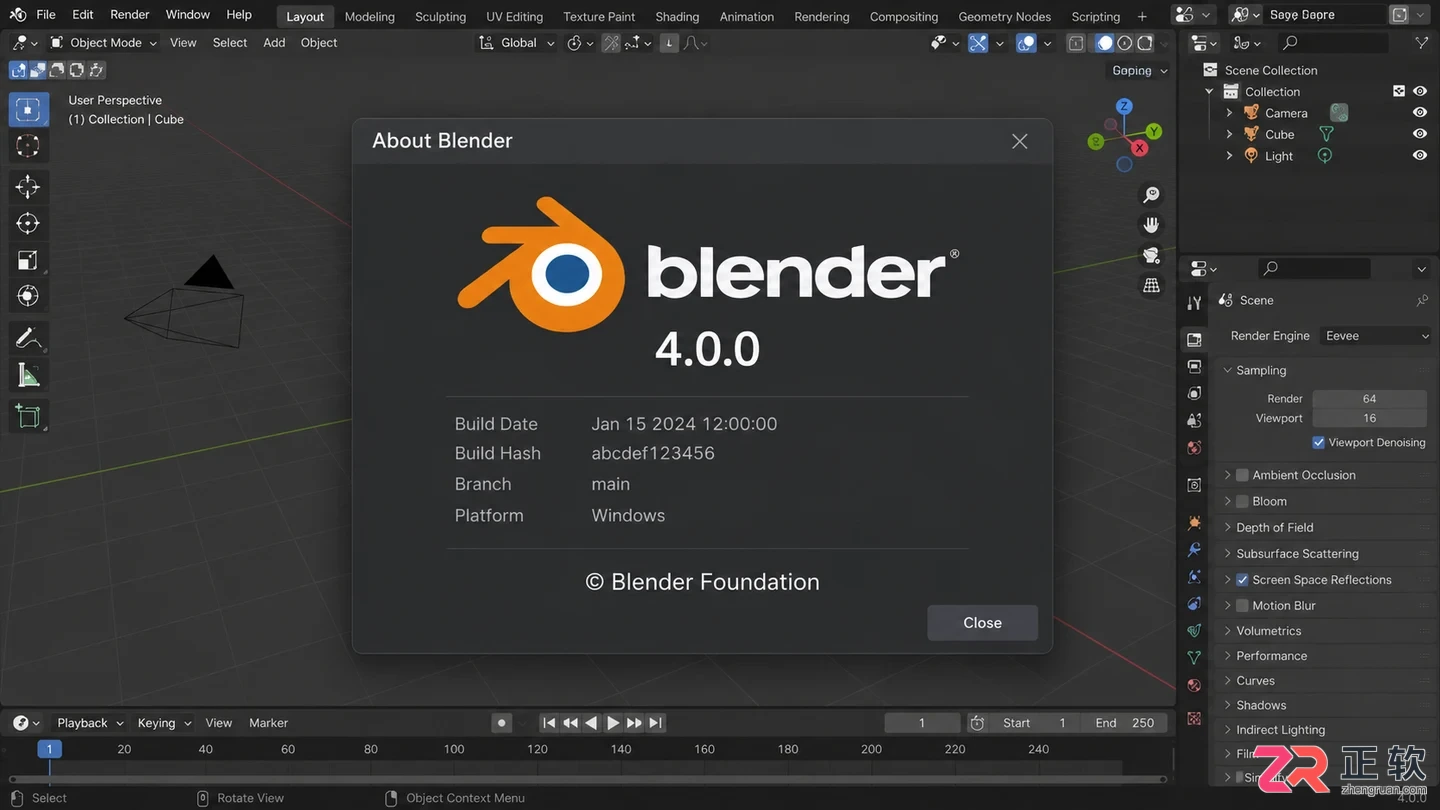Toggle camera view with the camera icon
Screen dimensions: 1440x810
coord(1152,255)
